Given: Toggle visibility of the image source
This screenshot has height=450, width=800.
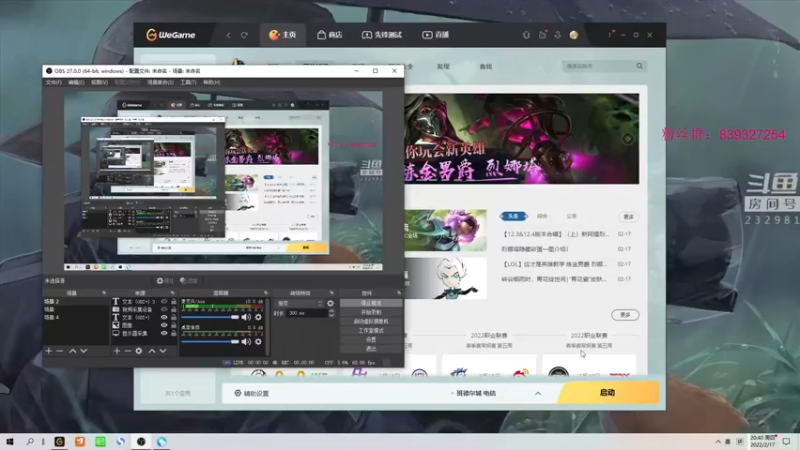Looking at the screenshot, I should 164,325.
